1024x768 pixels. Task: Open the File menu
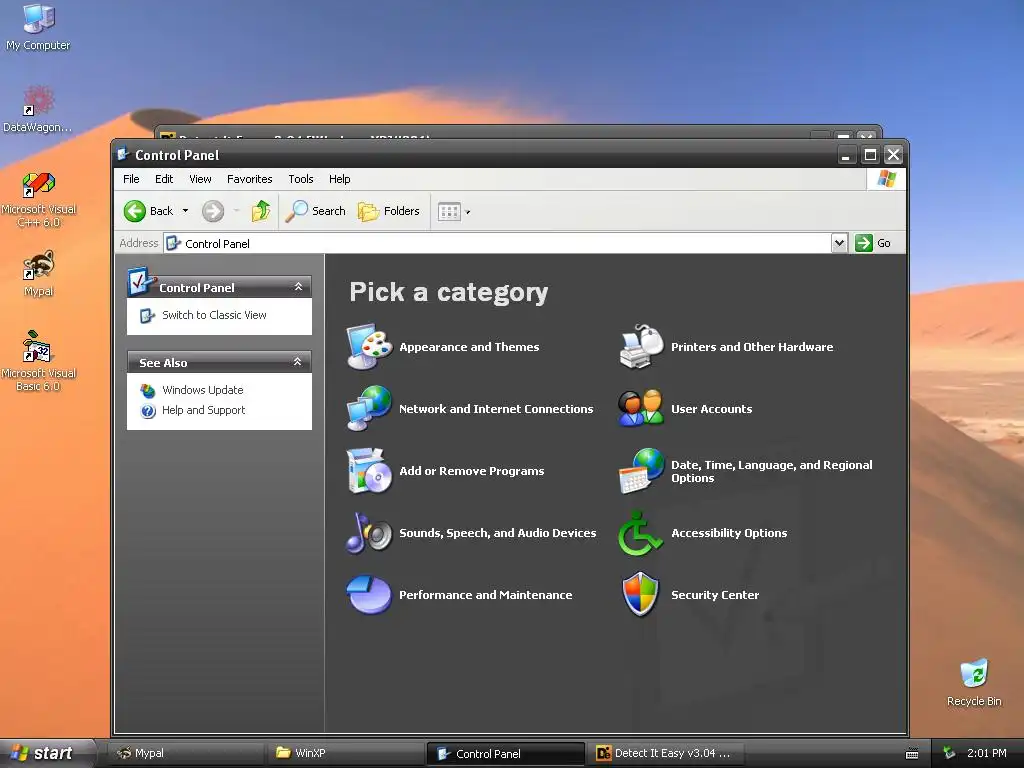131,179
